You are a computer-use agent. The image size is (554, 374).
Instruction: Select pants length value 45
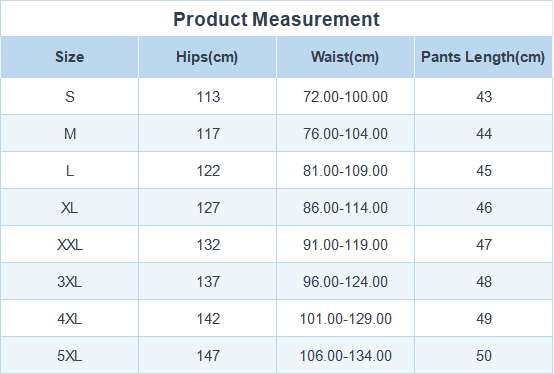[x=484, y=171]
